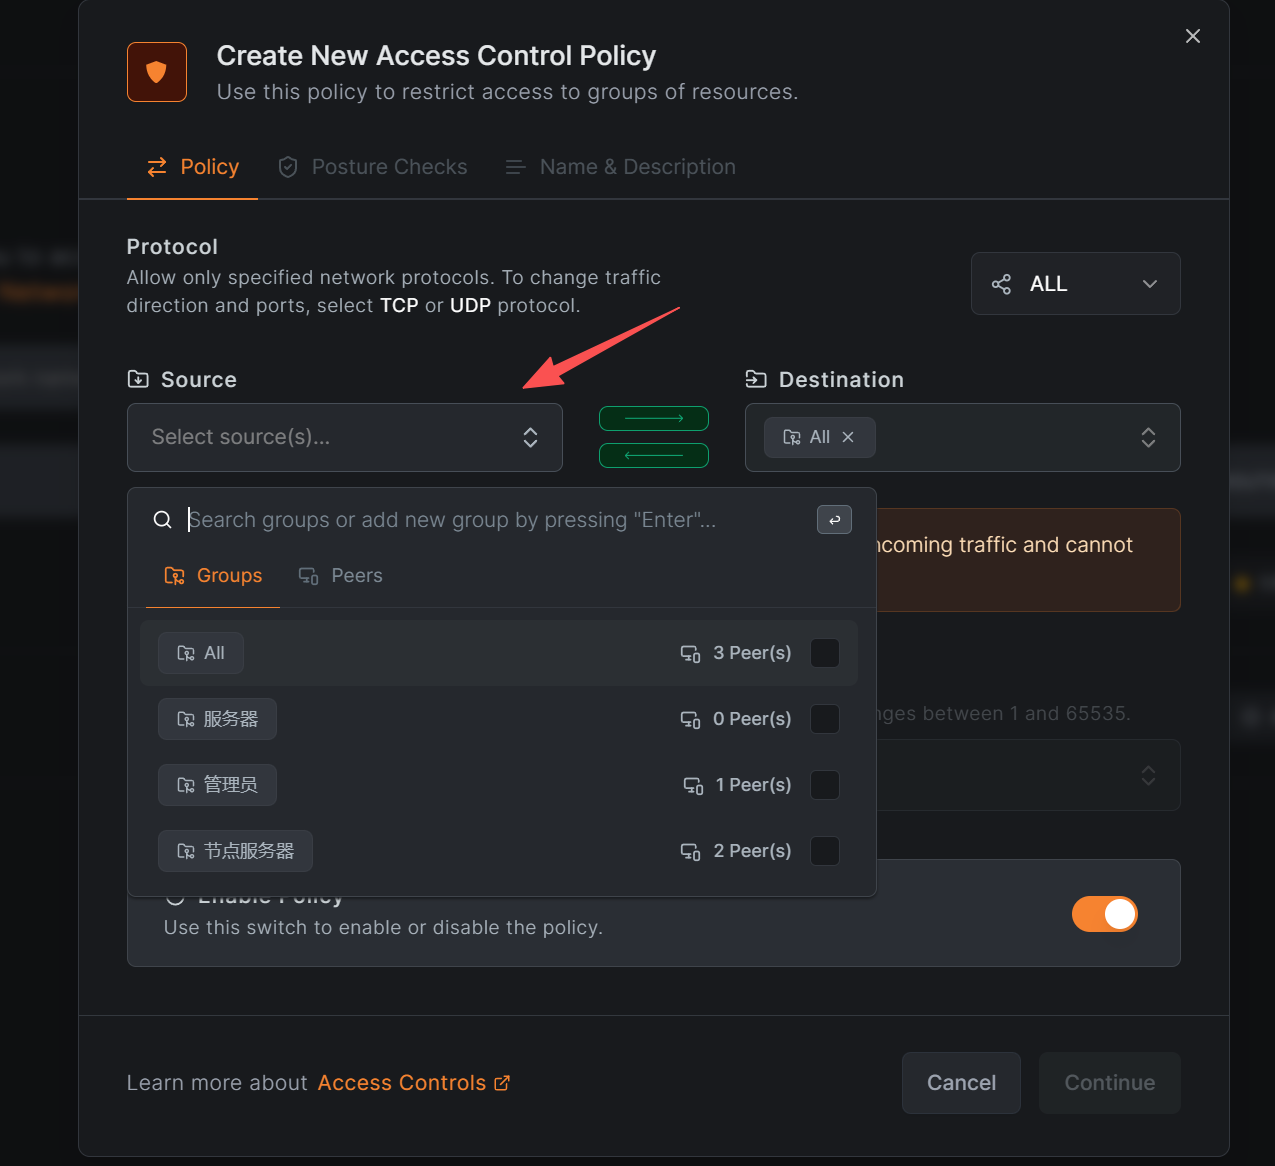The image size is (1275, 1166).
Task: Click the share icon in protocol selector
Action: point(1001,284)
